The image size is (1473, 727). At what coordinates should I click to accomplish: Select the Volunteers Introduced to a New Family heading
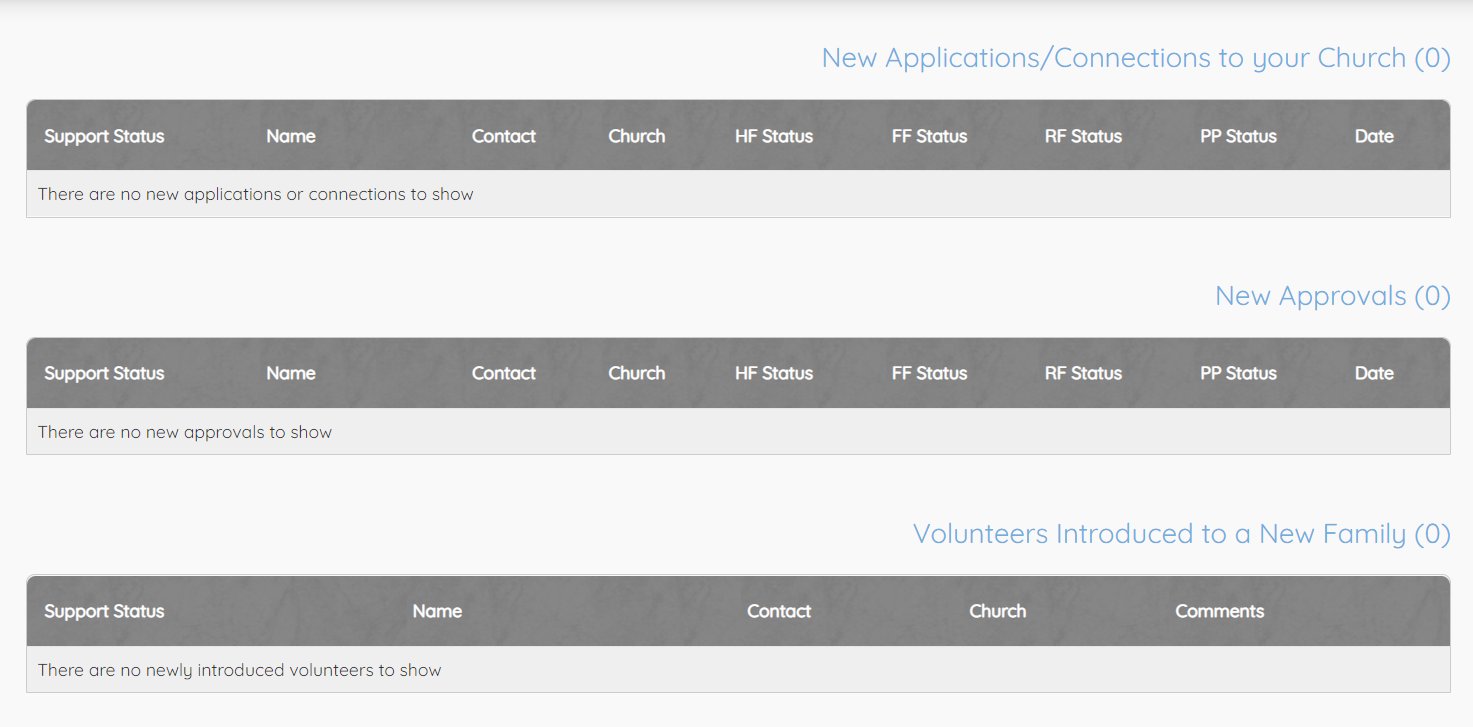tap(1181, 534)
